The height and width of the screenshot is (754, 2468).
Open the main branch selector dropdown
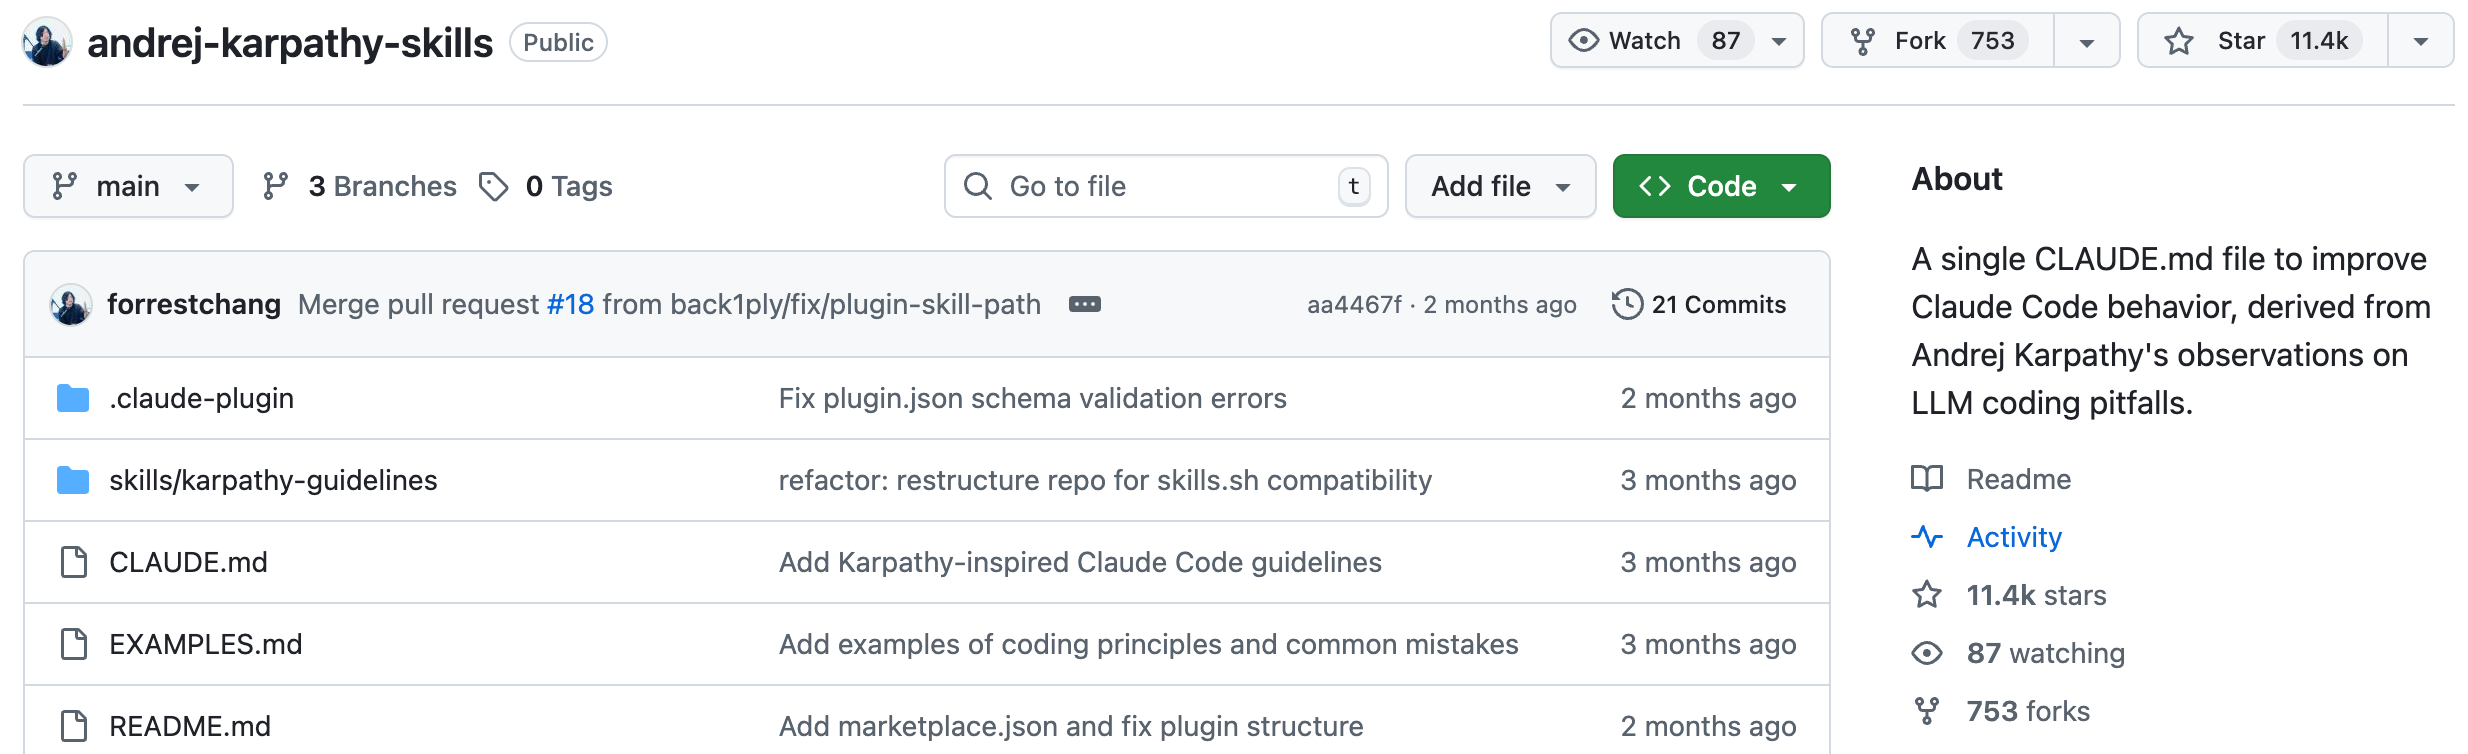[128, 186]
